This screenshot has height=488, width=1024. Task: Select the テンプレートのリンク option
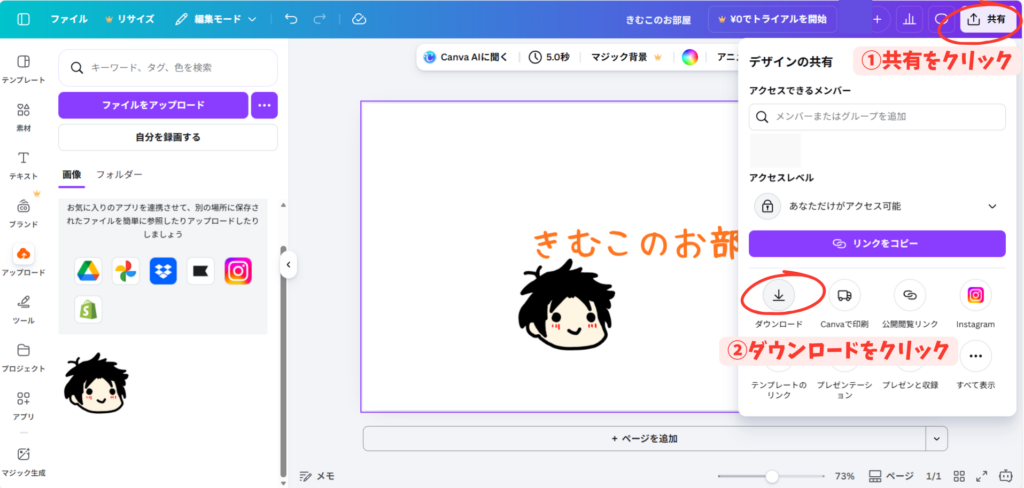tap(778, 390)
